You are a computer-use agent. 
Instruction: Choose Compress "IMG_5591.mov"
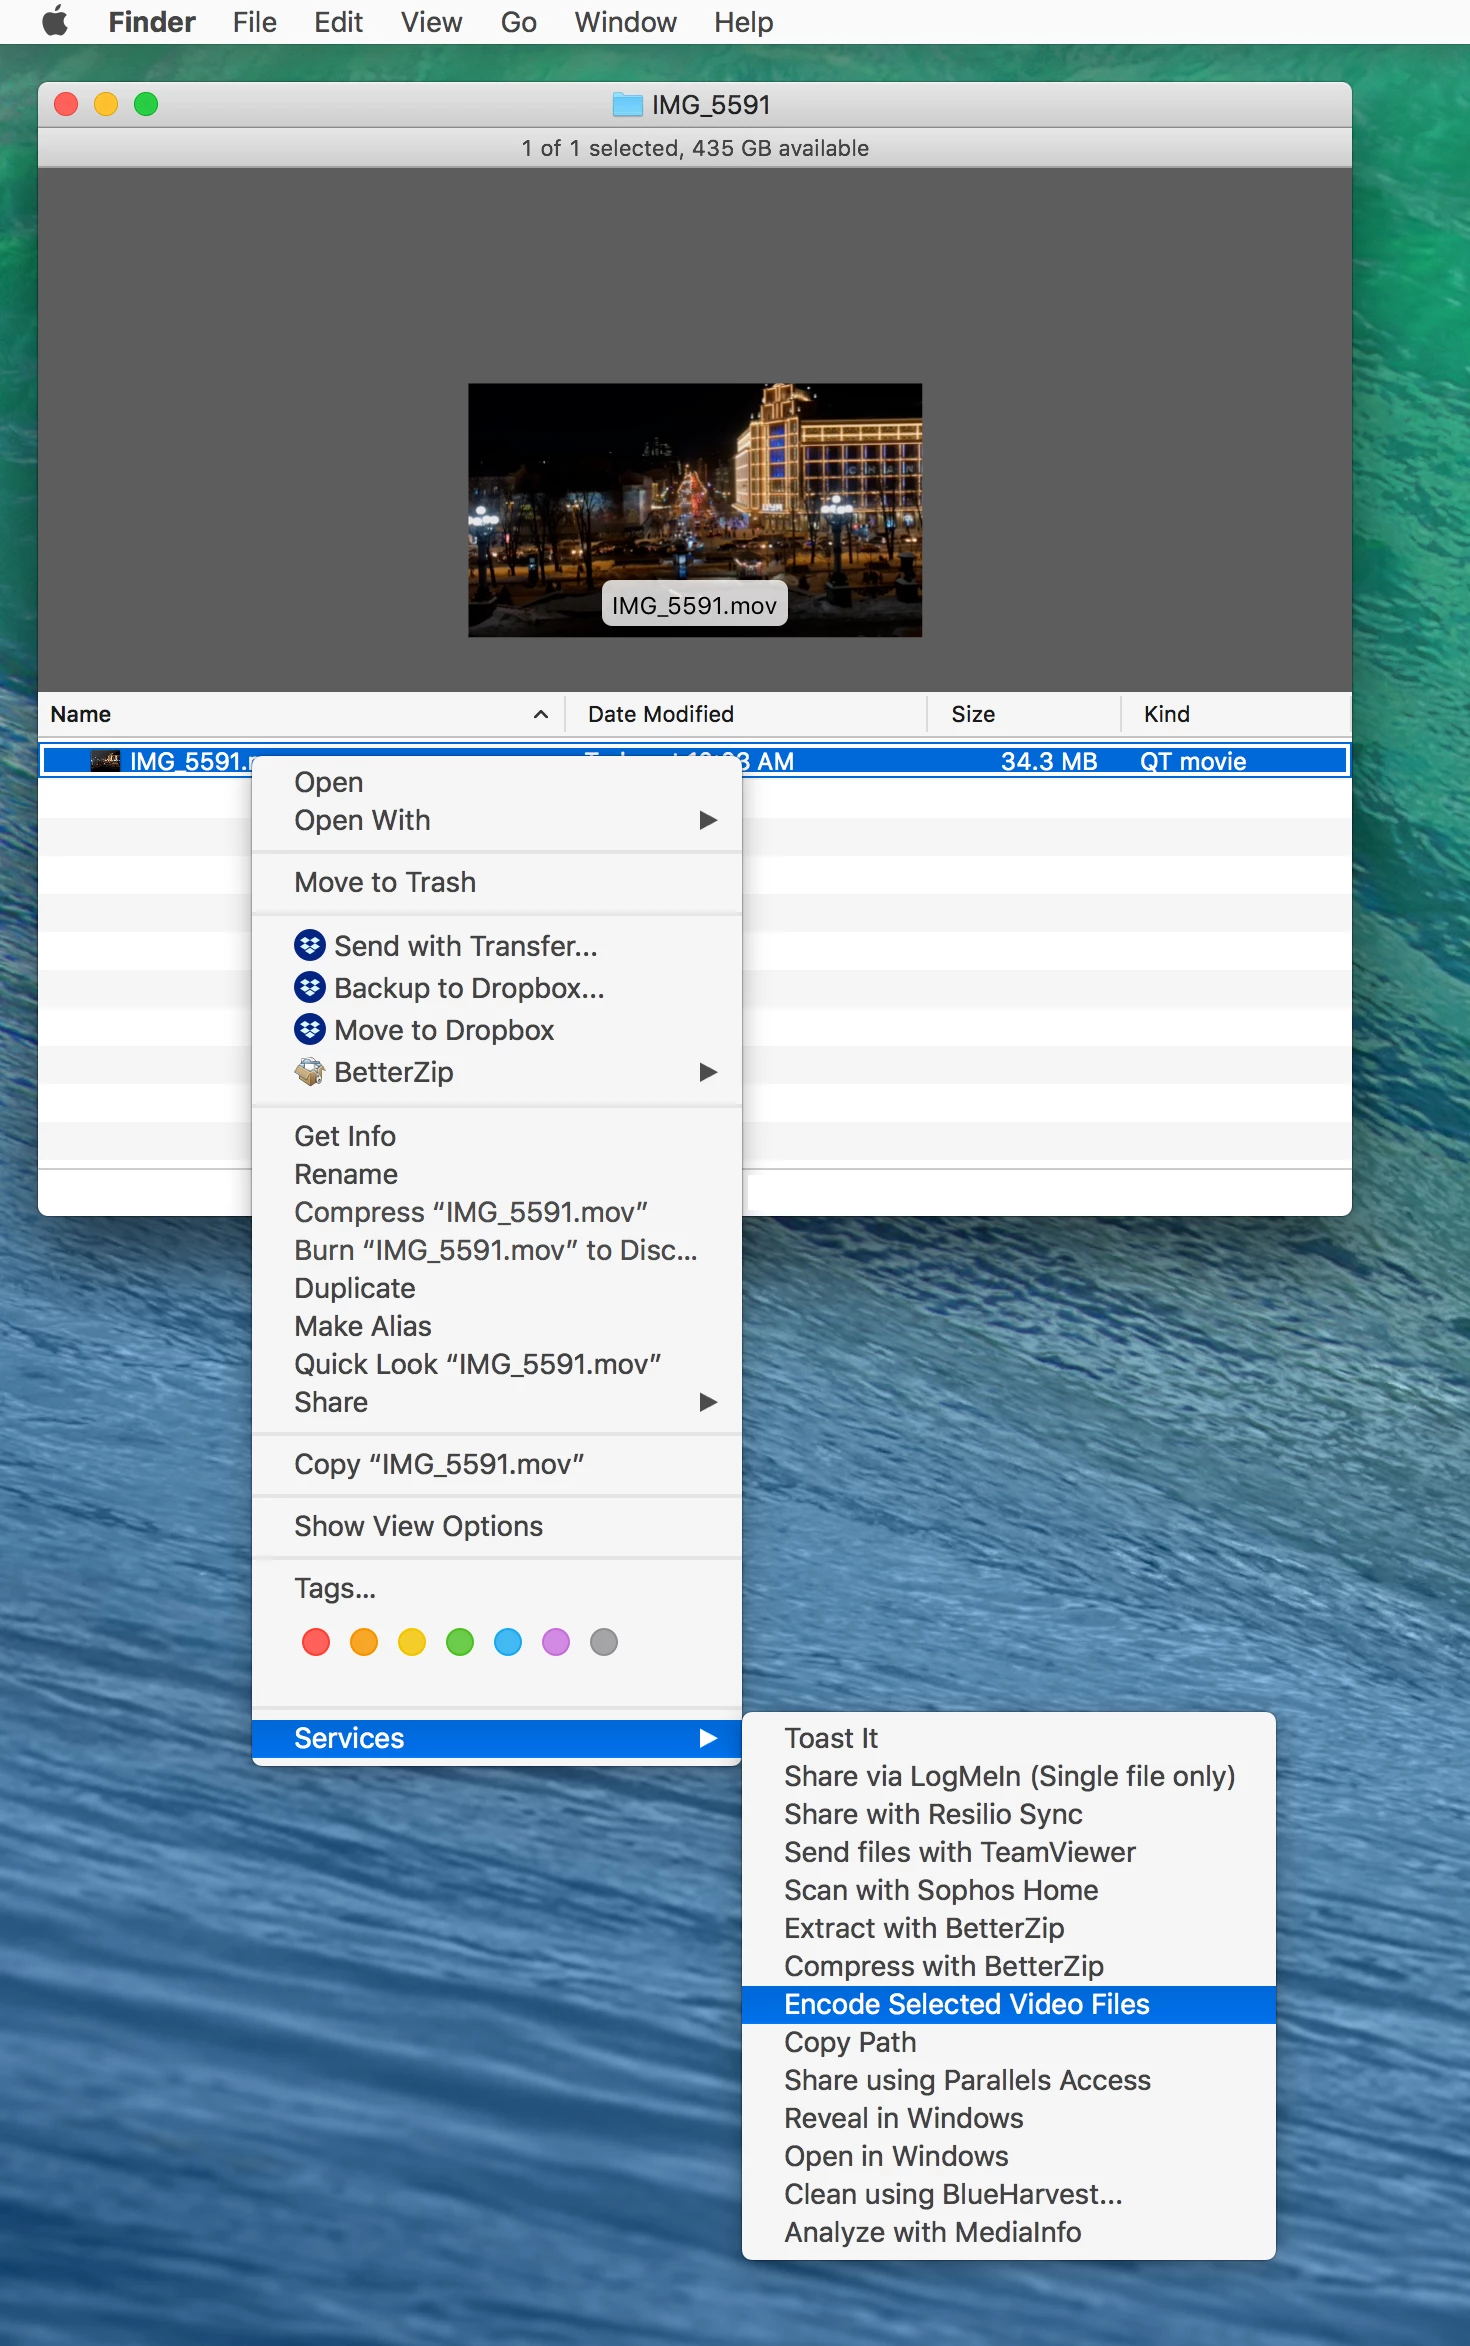coord(497,1212)
